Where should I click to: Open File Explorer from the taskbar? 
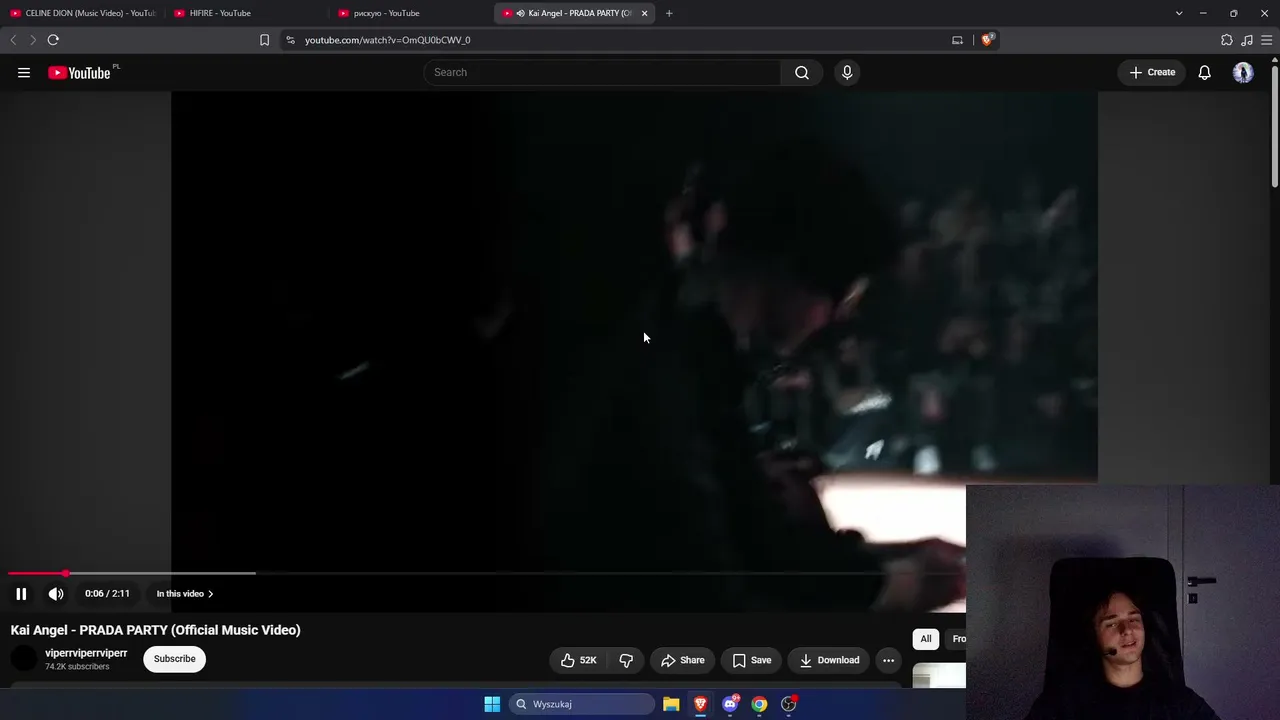(x=671, y=704)
